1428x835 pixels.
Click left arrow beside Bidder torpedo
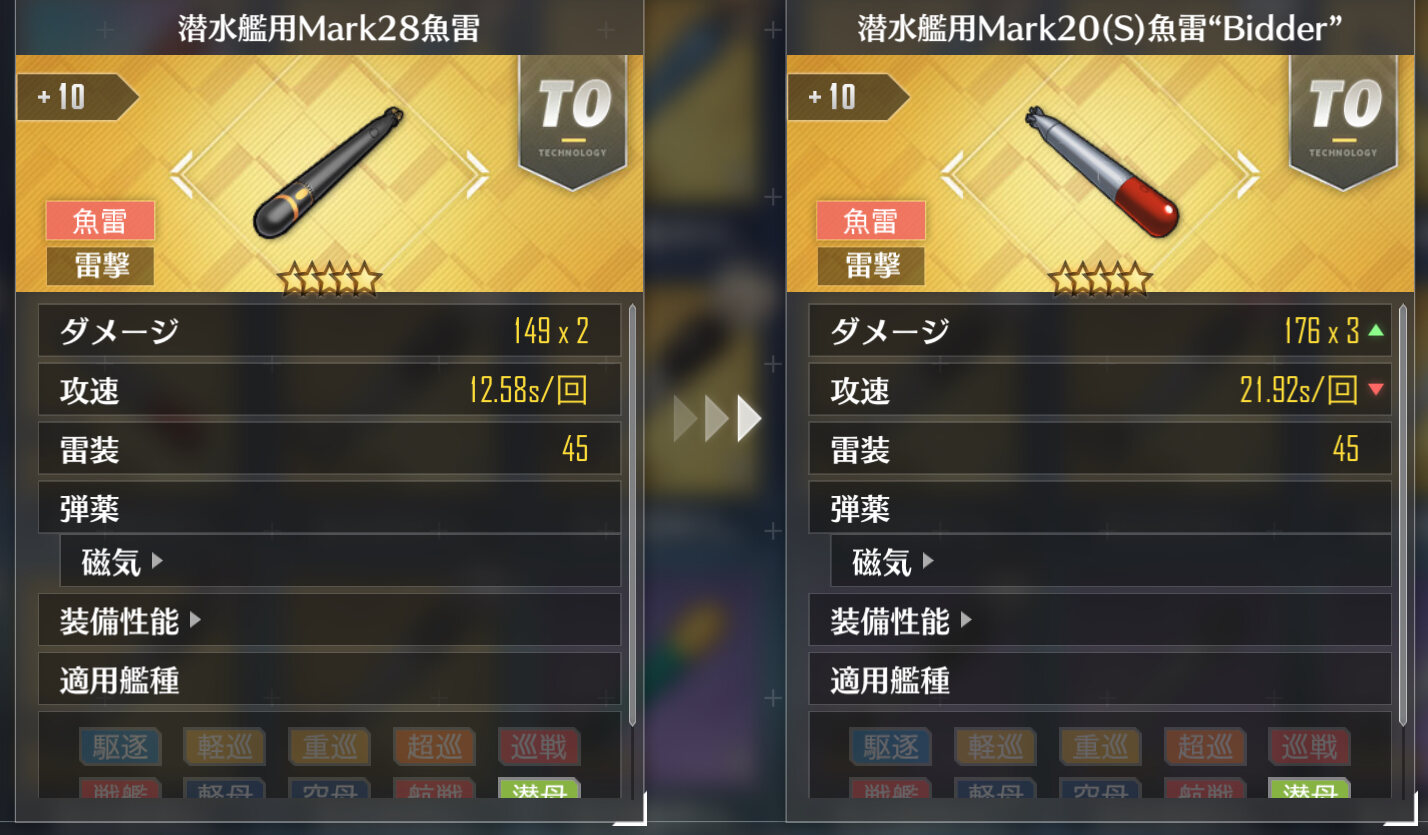point(952,175)
